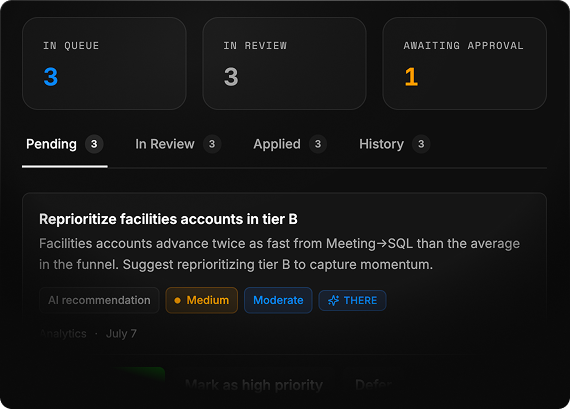The height and width of the screenshot is (409, 570).
Task: Click the AI recommendation tag
Action: [x=99, y=300]
